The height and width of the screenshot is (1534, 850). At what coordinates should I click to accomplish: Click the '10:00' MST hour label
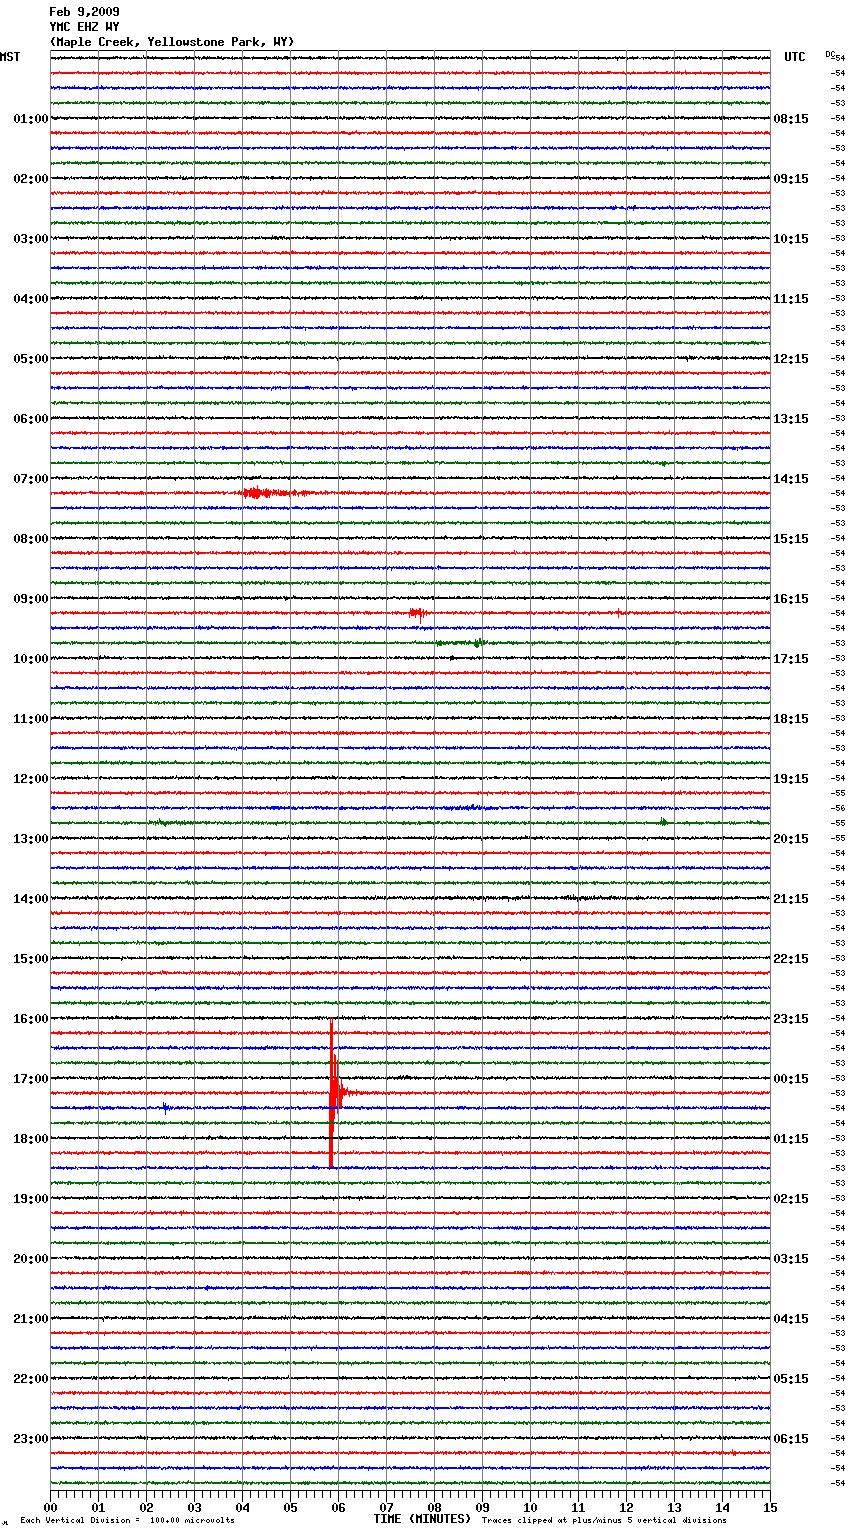click(30, 659)
